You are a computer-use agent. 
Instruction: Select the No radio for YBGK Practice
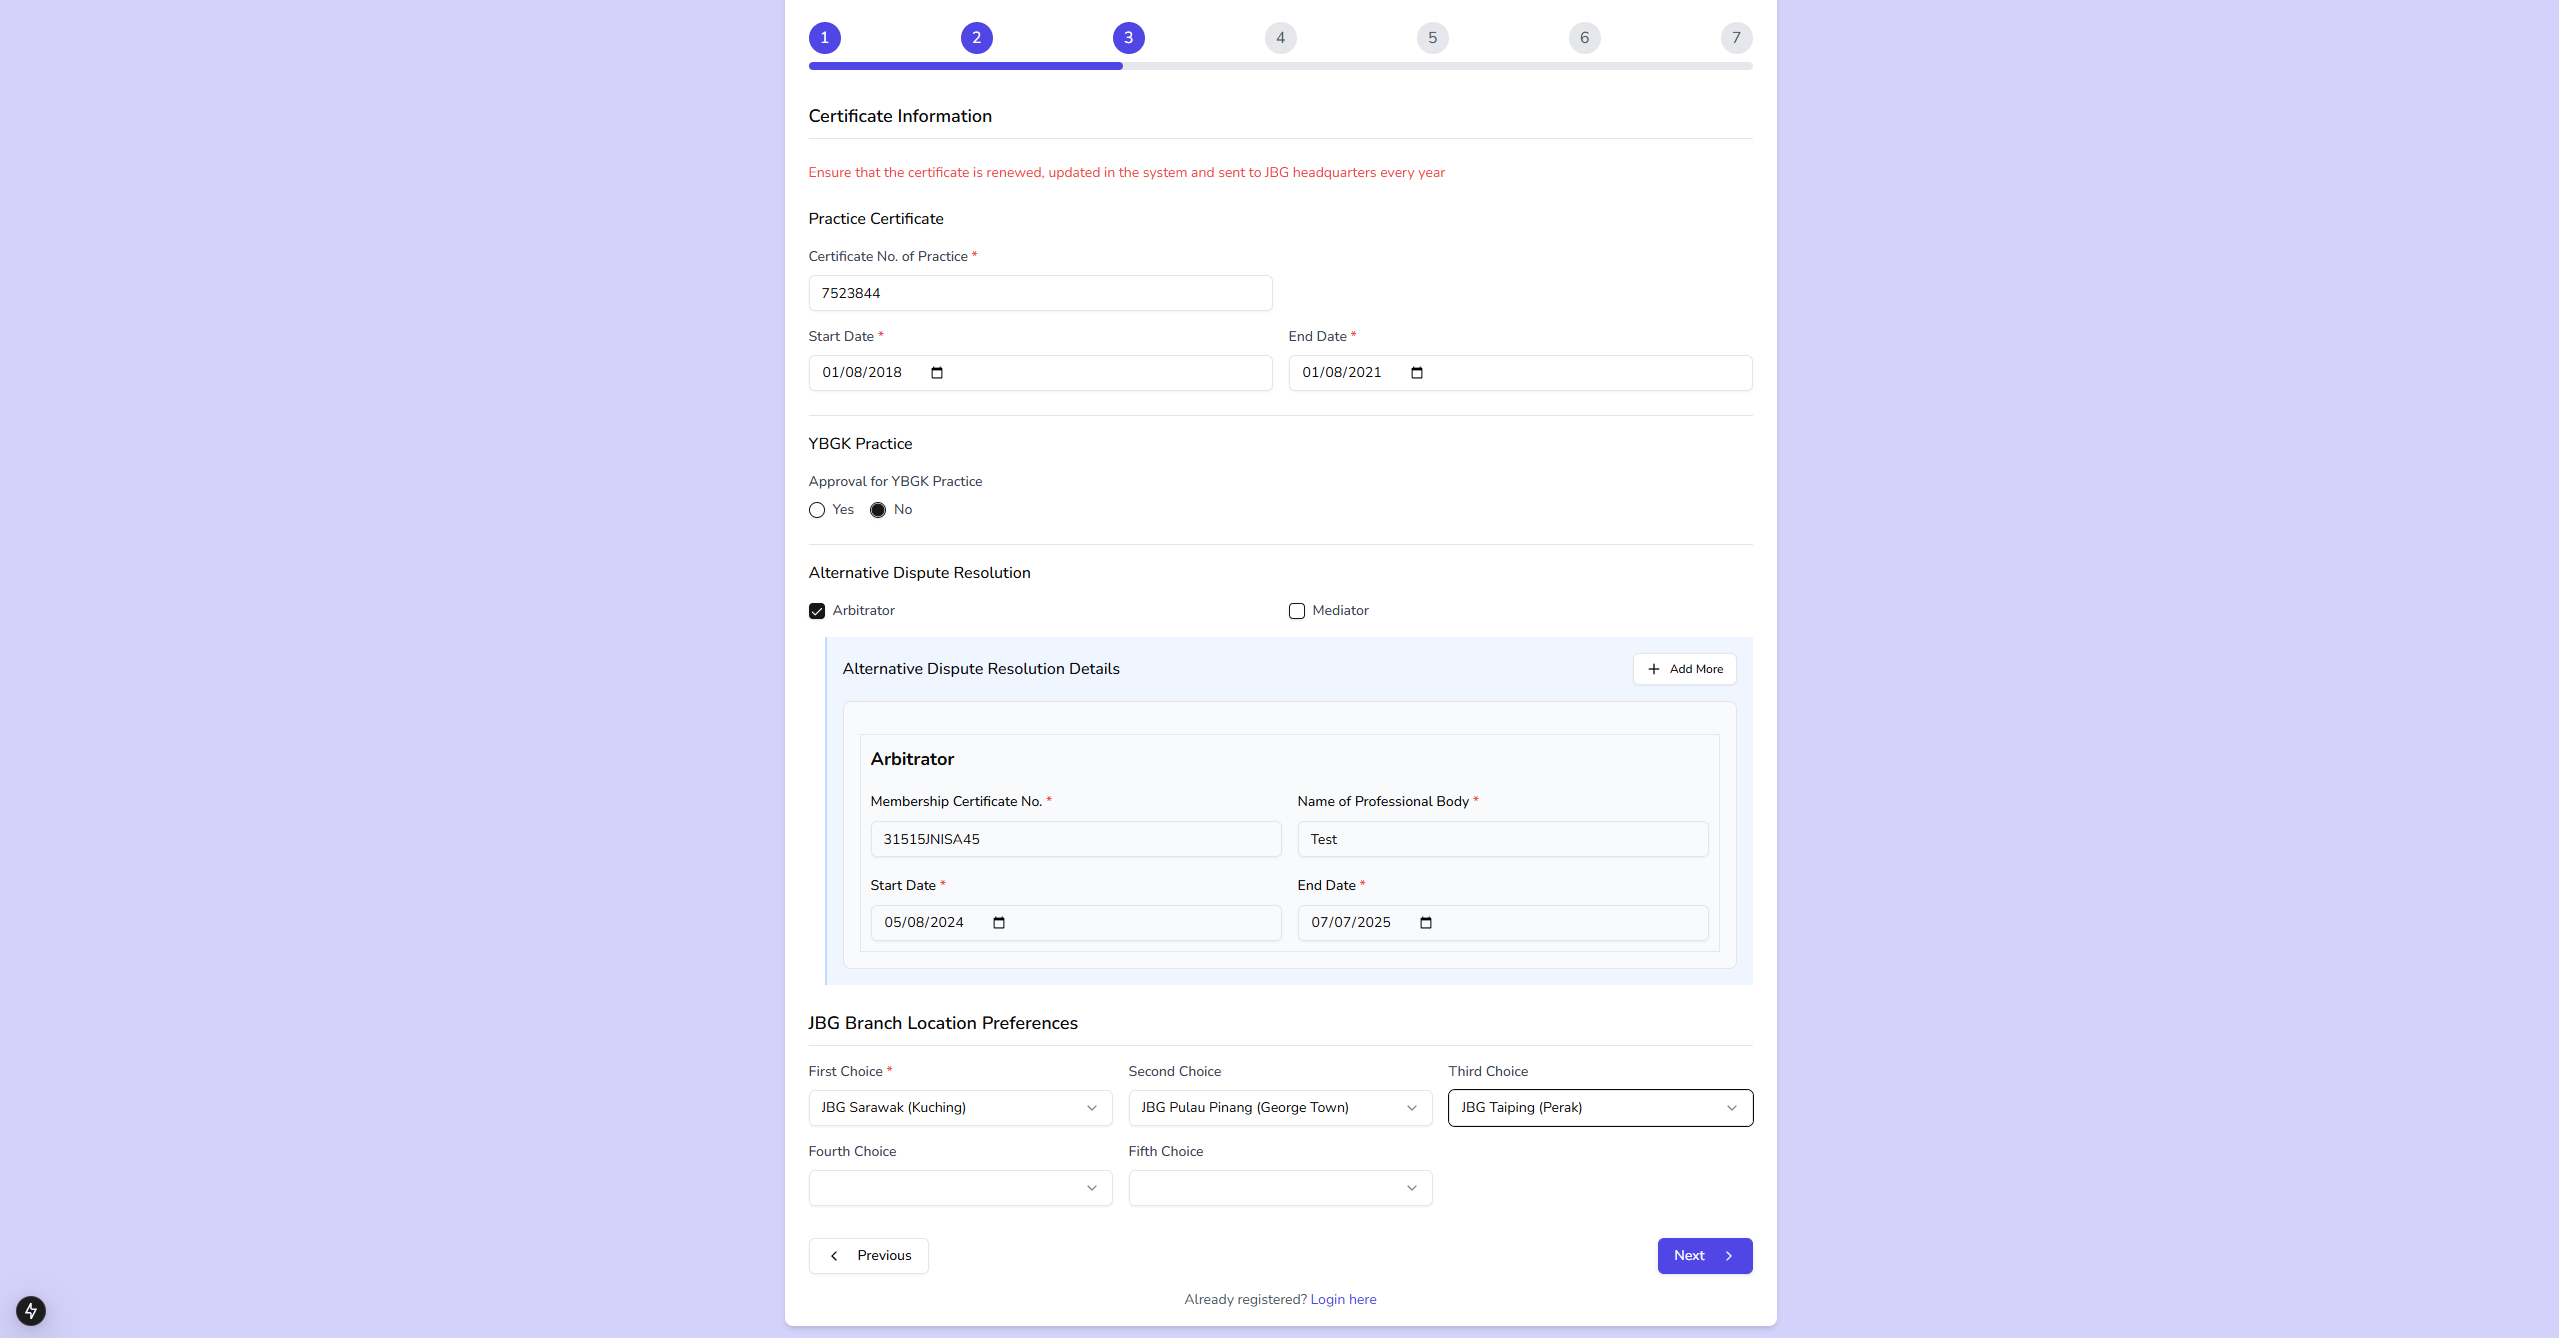(878, 510)
